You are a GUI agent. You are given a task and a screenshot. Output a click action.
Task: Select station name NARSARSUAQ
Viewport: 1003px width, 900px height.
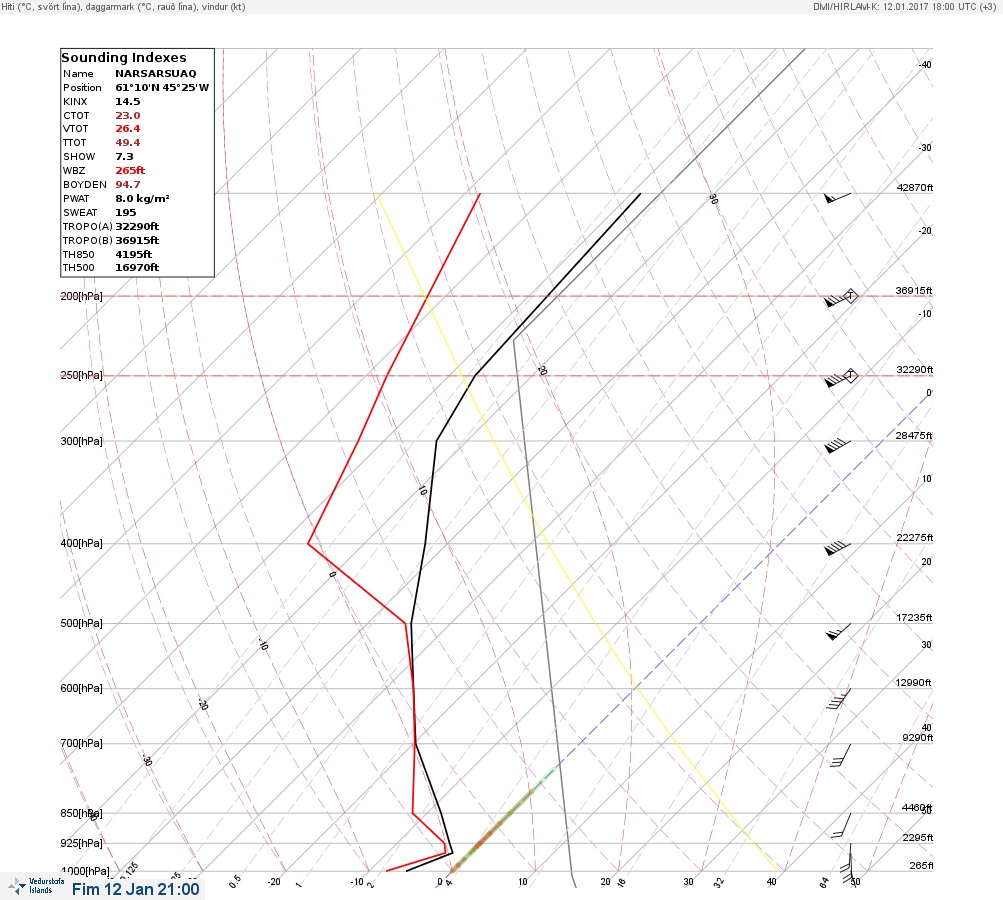tap(155, 74)
